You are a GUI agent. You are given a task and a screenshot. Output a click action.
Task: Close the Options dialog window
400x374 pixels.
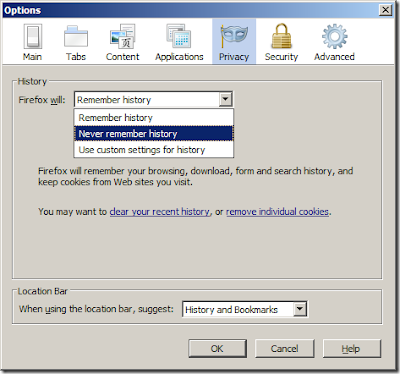click(385, 10)
